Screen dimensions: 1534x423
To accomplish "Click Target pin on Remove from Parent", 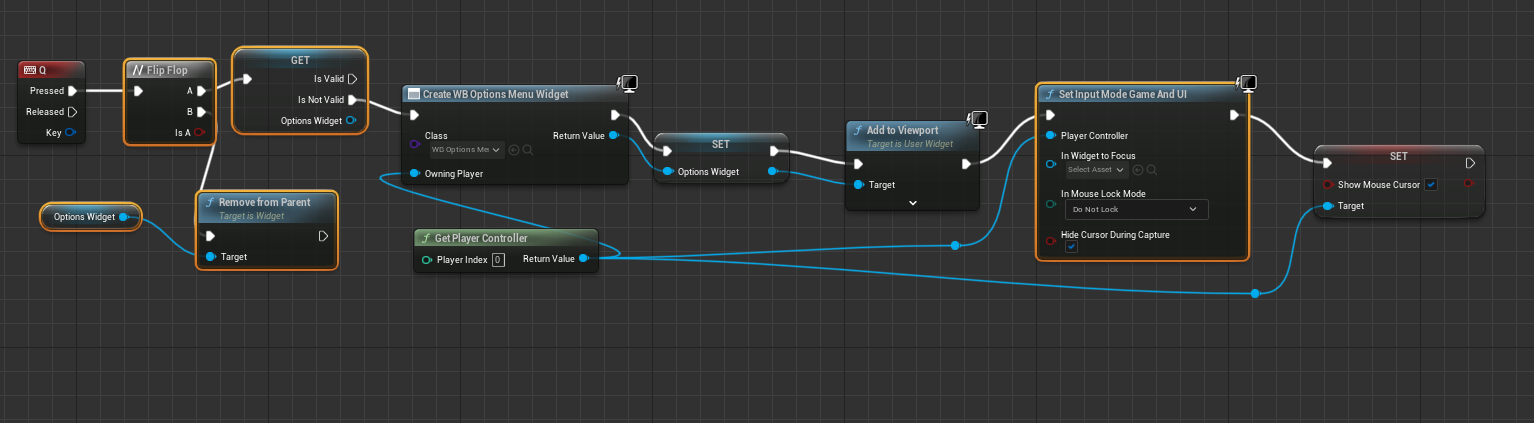I will [211, 257].
